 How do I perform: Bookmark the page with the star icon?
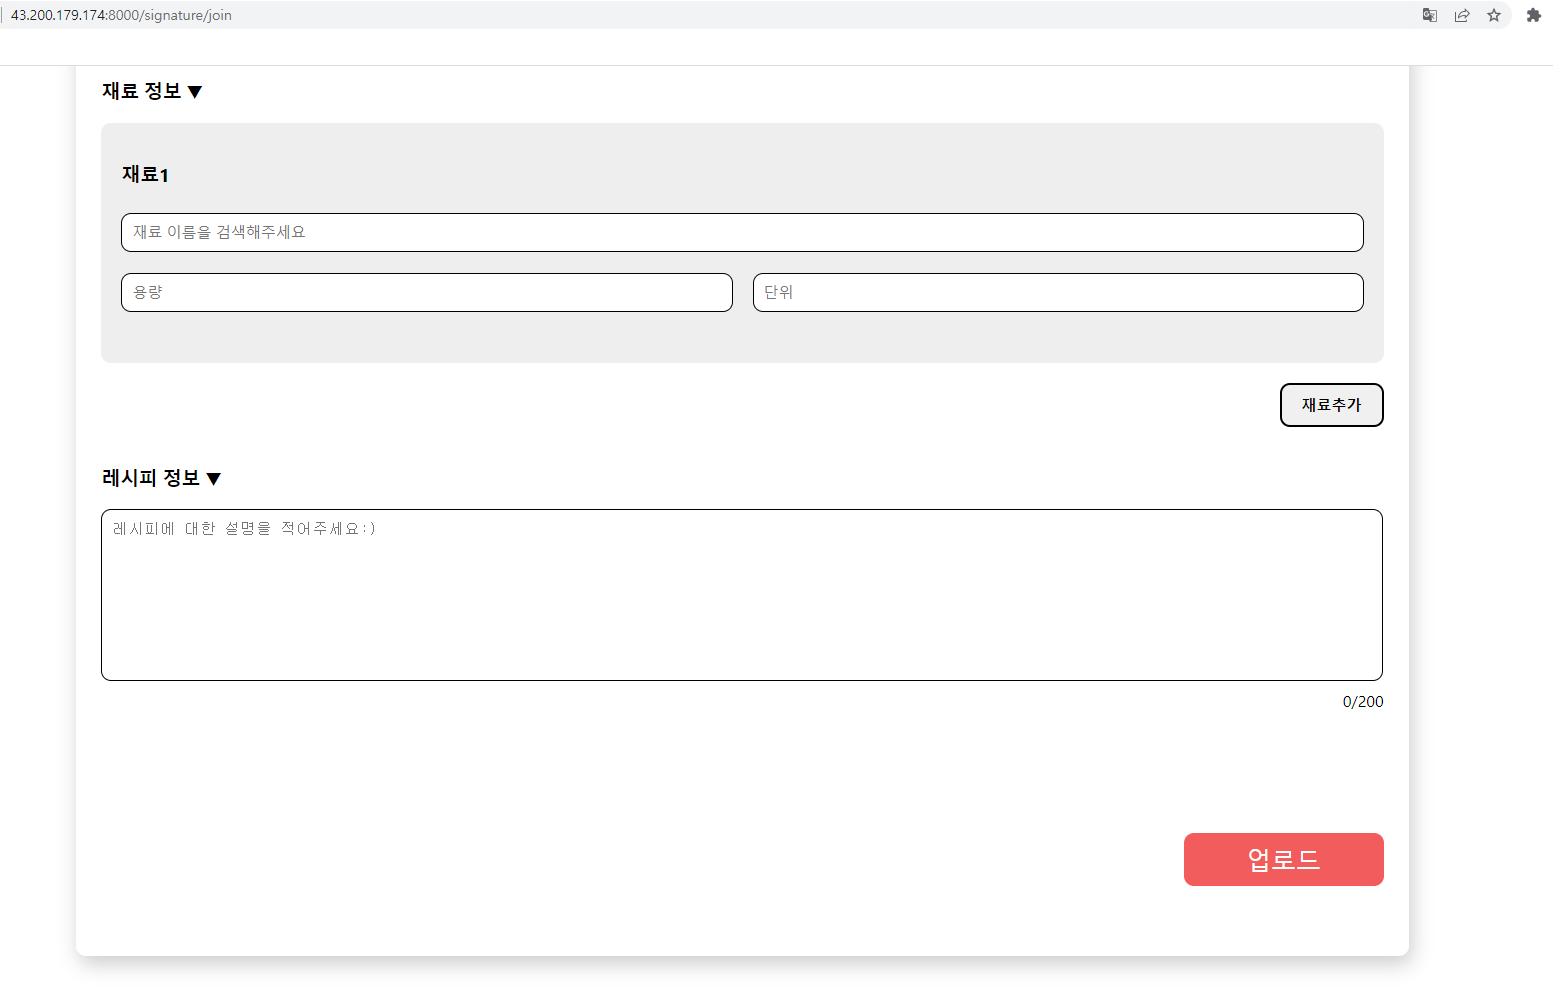point(1495,15)
